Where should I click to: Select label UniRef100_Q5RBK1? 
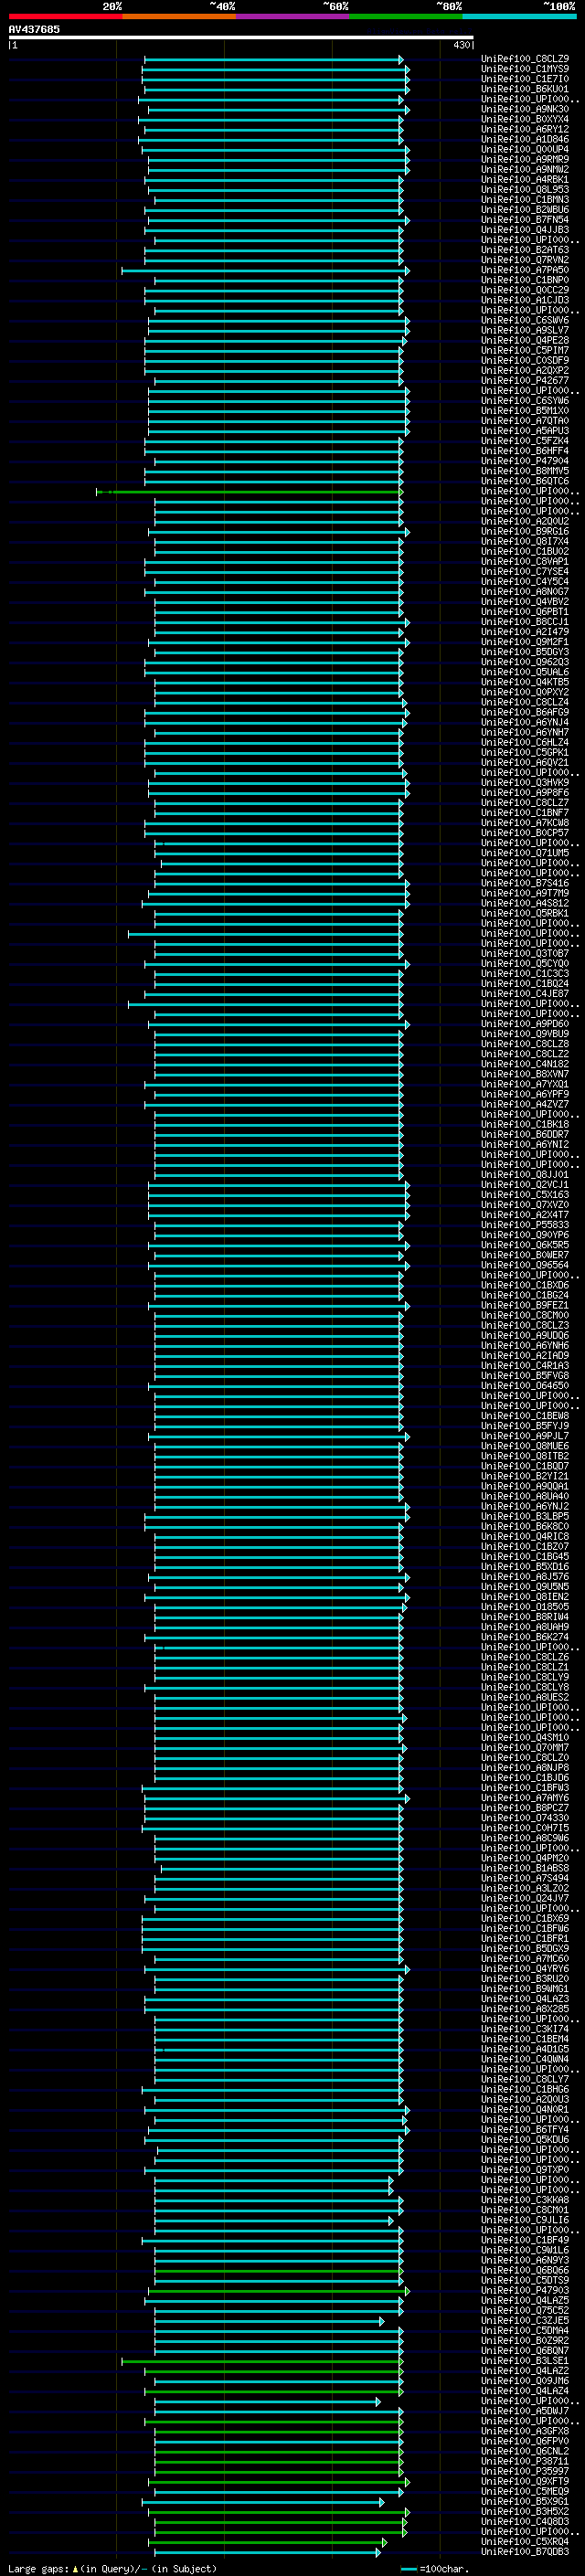pyautogui.click(x=525, y=913)
